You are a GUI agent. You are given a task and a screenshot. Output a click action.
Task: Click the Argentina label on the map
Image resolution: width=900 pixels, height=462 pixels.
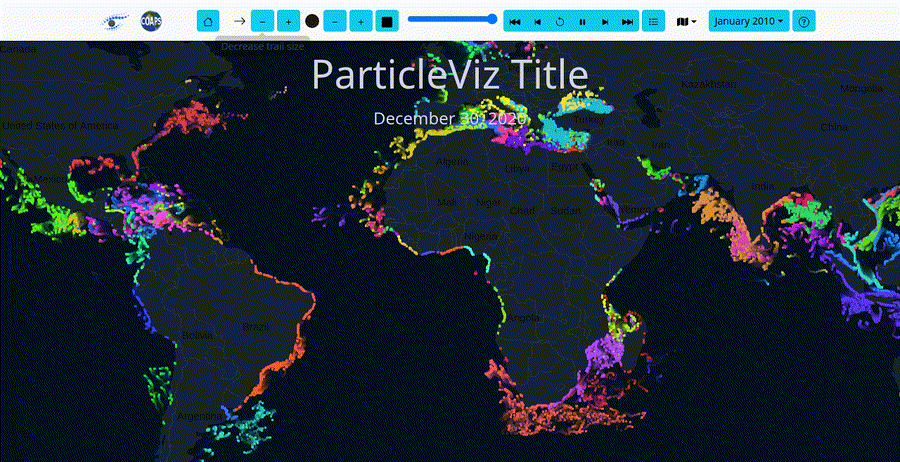(199, 416)
